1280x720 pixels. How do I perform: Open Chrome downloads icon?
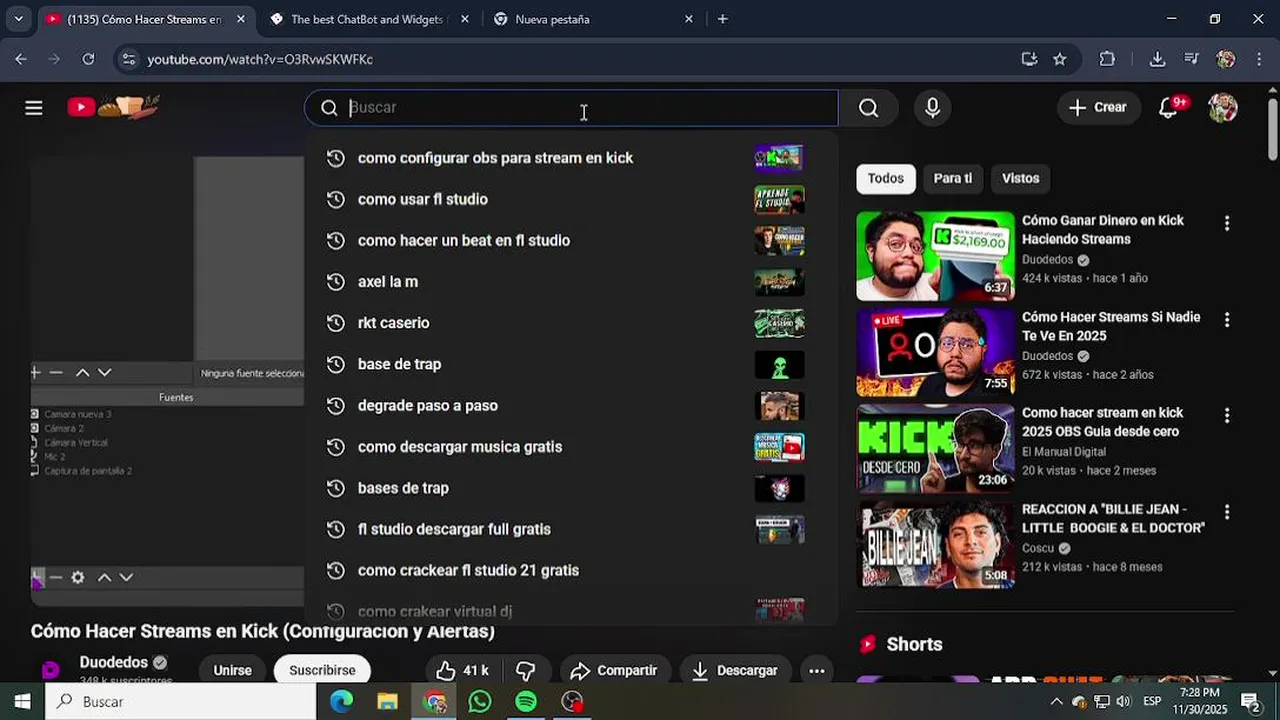coord(1157,59)
